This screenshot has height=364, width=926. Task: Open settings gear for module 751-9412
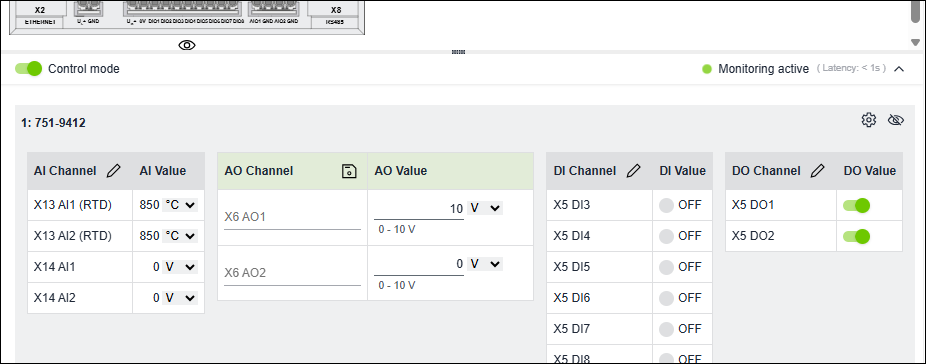coord(868,120)
